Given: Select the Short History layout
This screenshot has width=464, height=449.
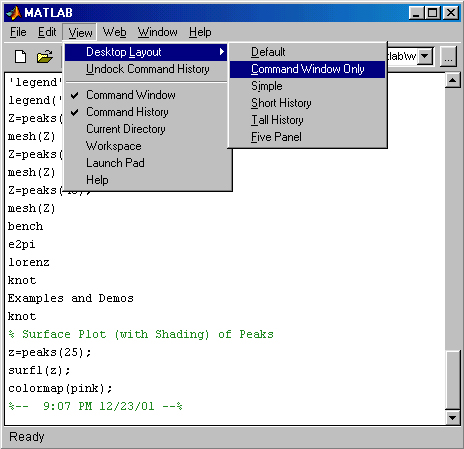Looking at the screenshot, I should point(307,103).
